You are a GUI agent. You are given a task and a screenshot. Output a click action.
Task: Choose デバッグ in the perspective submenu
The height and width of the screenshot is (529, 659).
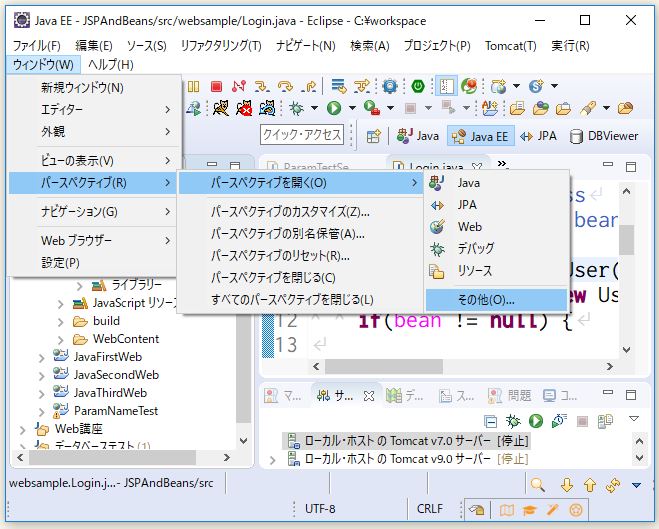click(497, 249)
